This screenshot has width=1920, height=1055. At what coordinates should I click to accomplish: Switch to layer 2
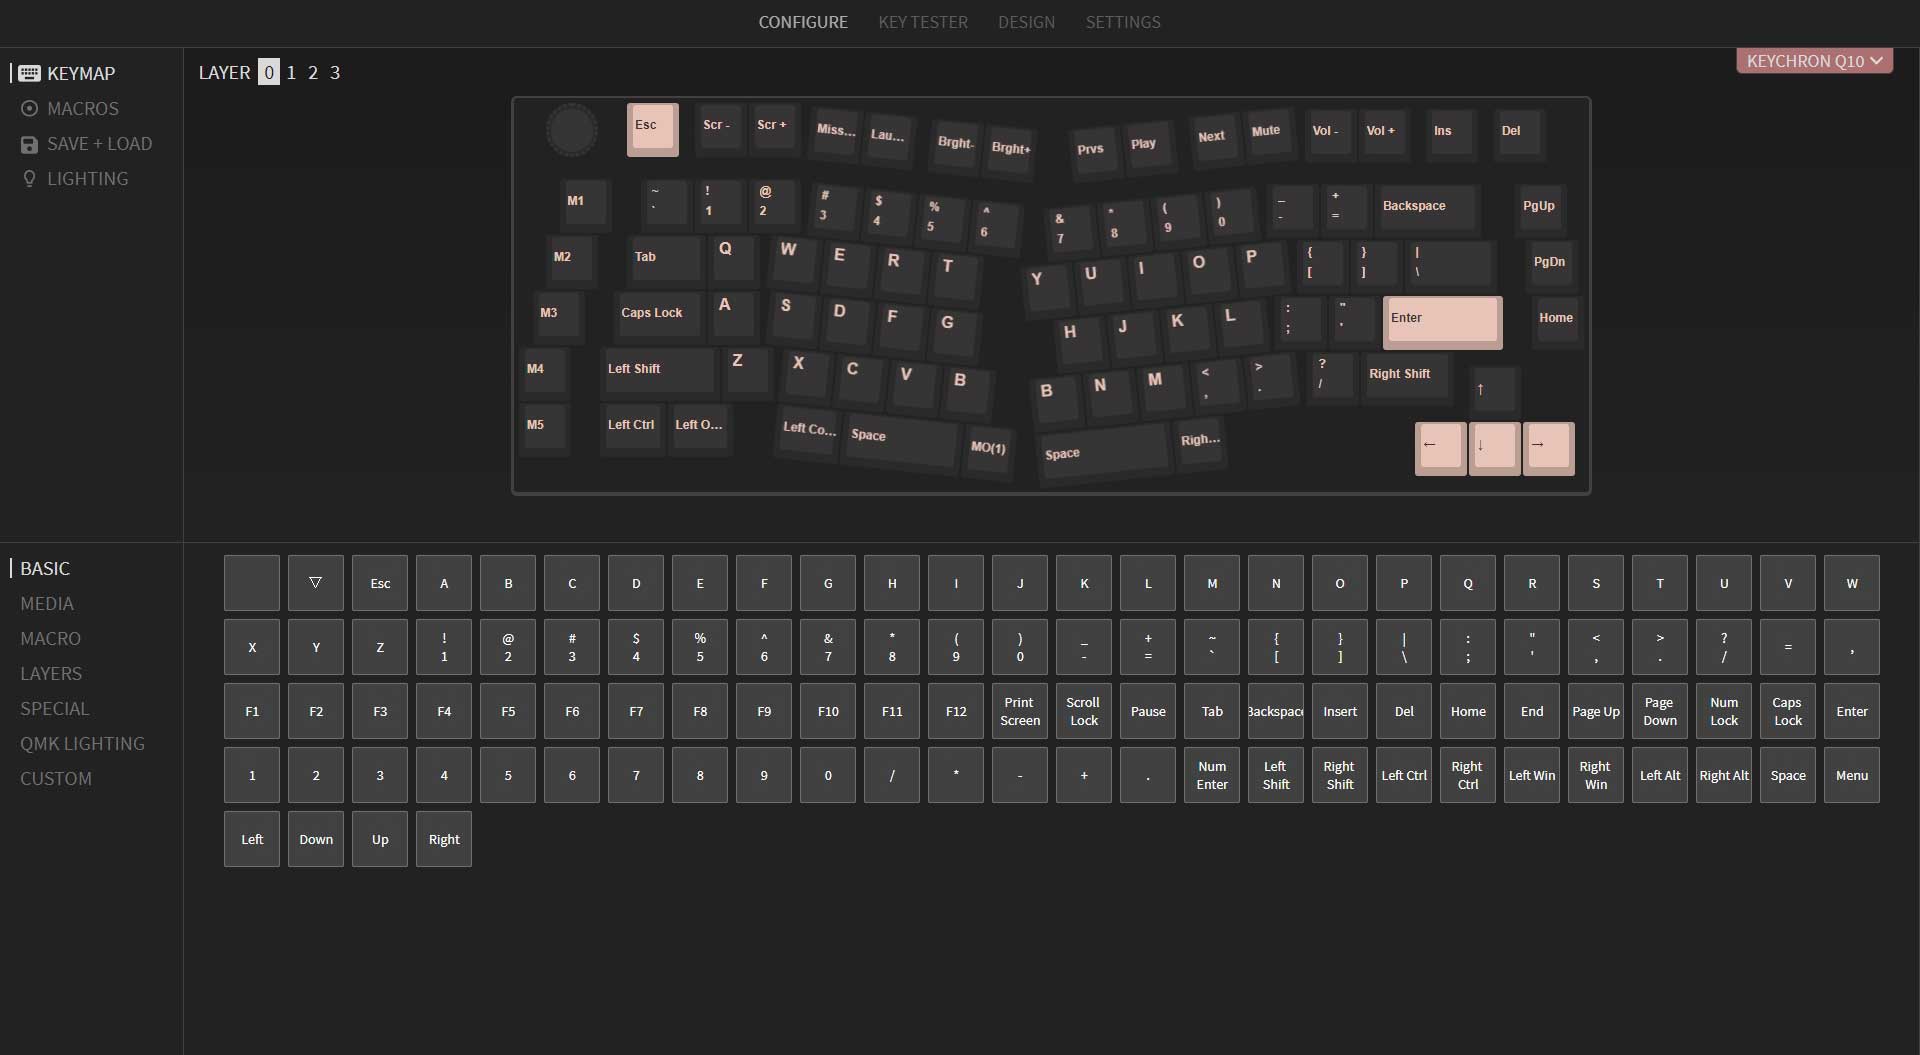[x=313, y=73]
